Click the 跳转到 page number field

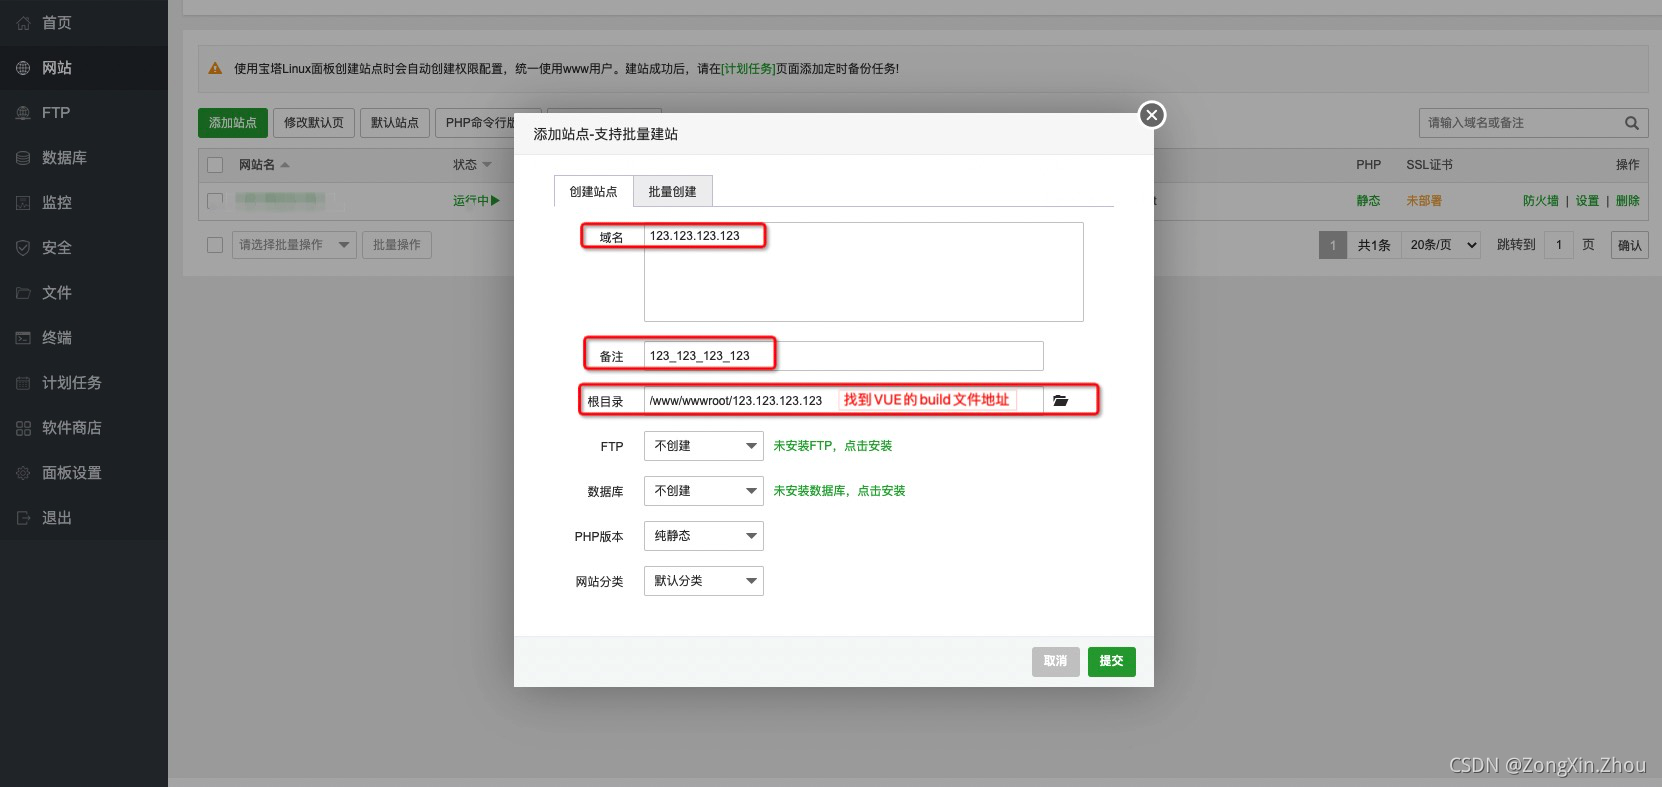(1559, 245)
